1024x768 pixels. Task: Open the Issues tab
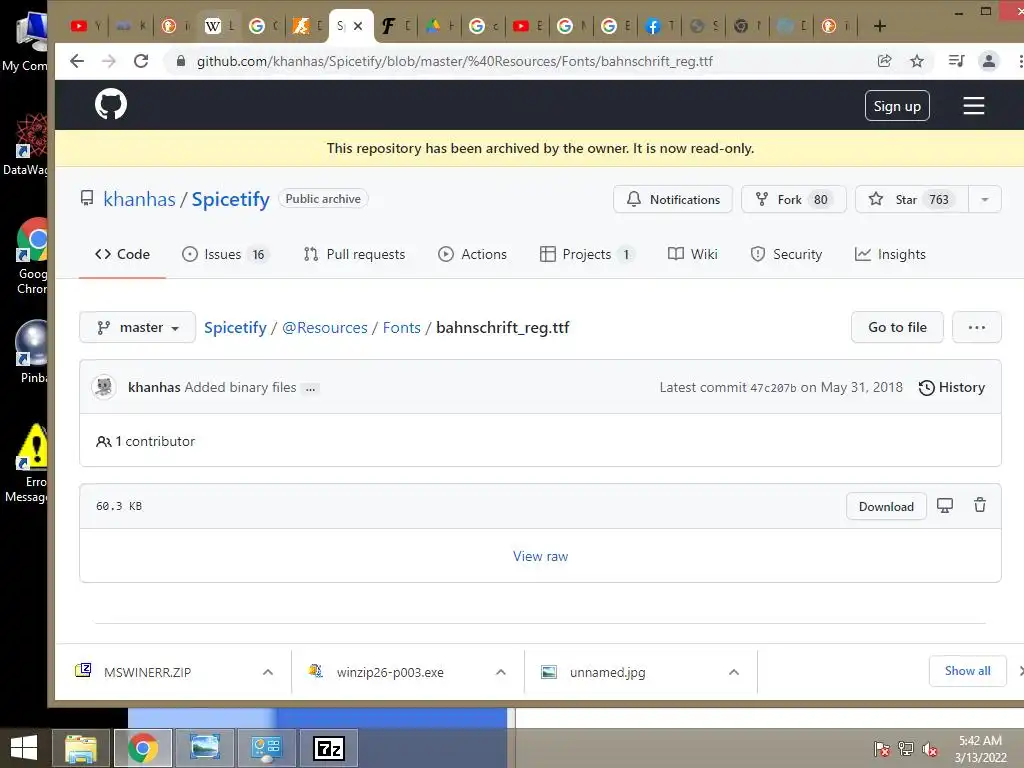pyautogui.click(x=225, y=254)
